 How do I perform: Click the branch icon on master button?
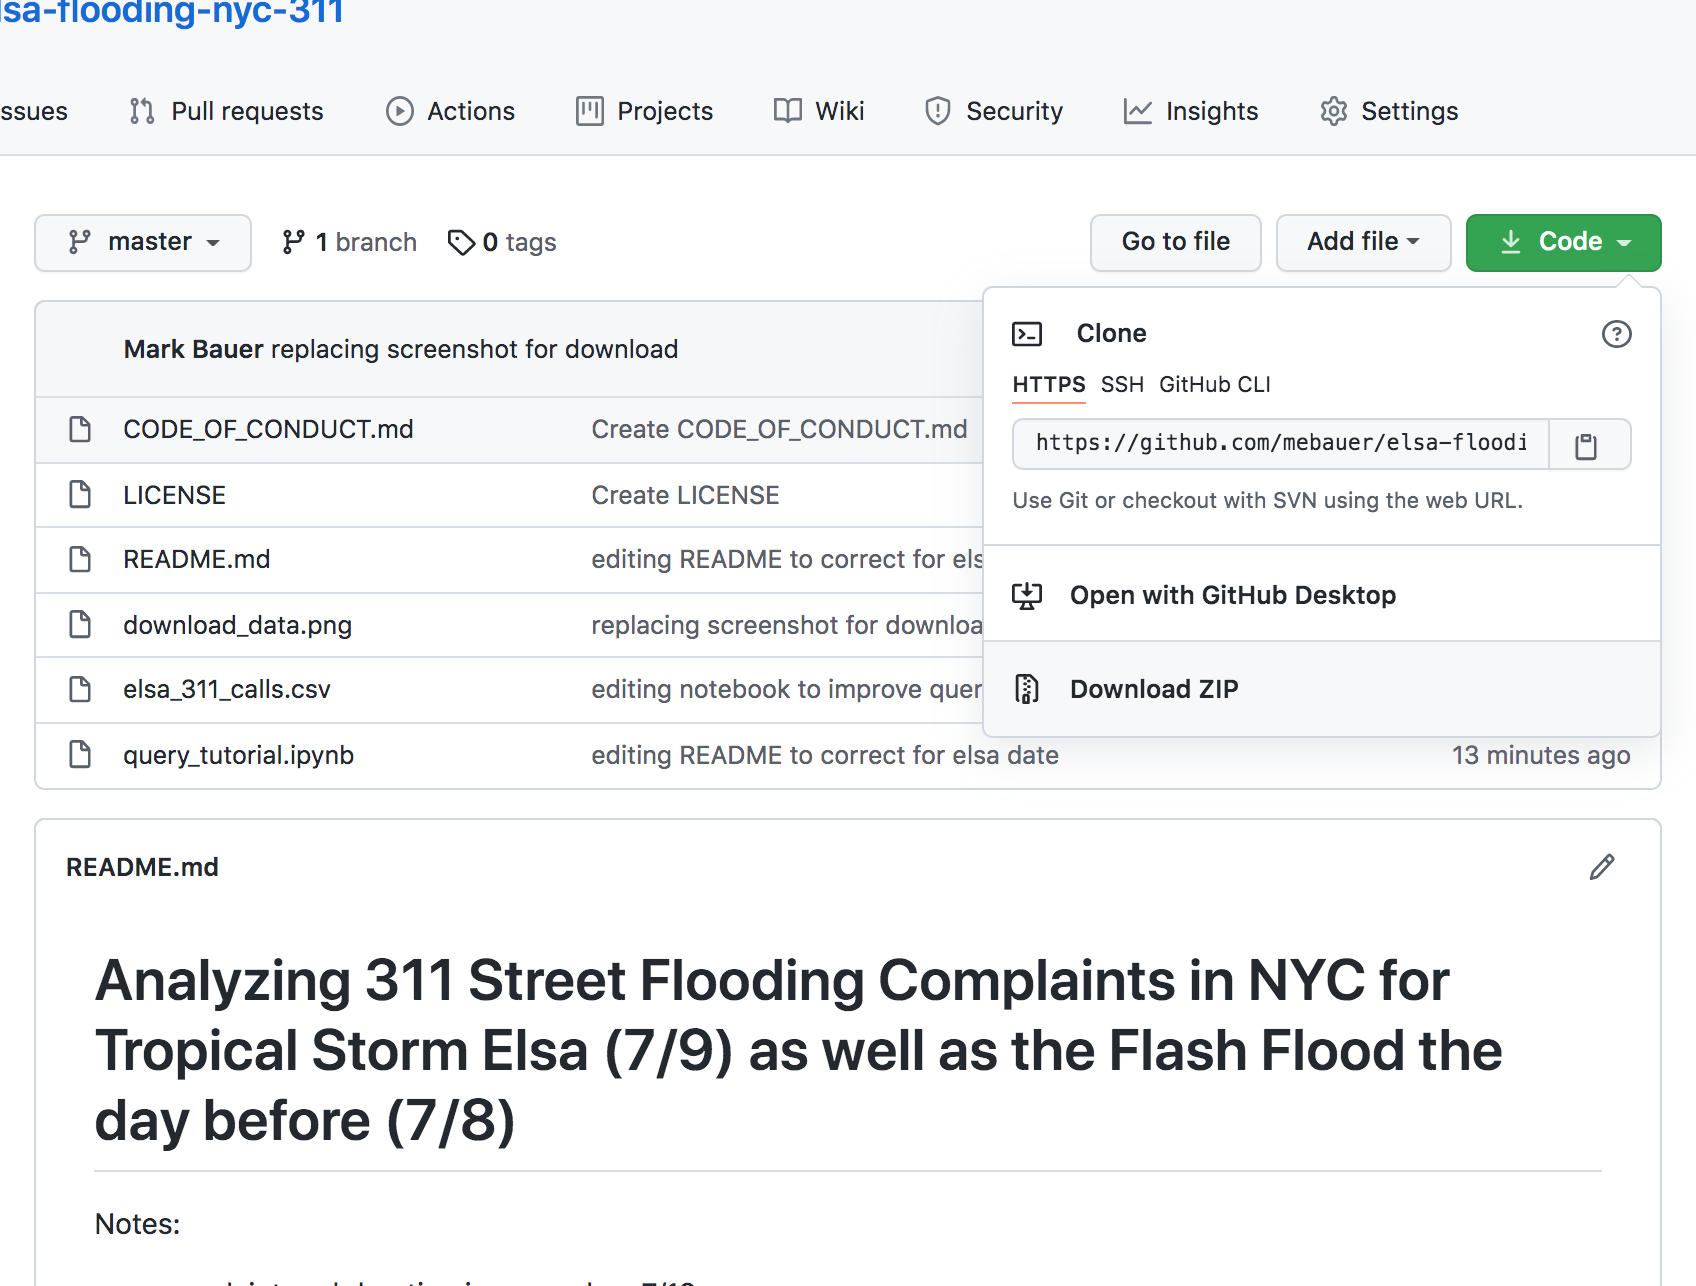[x=79, y=242]
